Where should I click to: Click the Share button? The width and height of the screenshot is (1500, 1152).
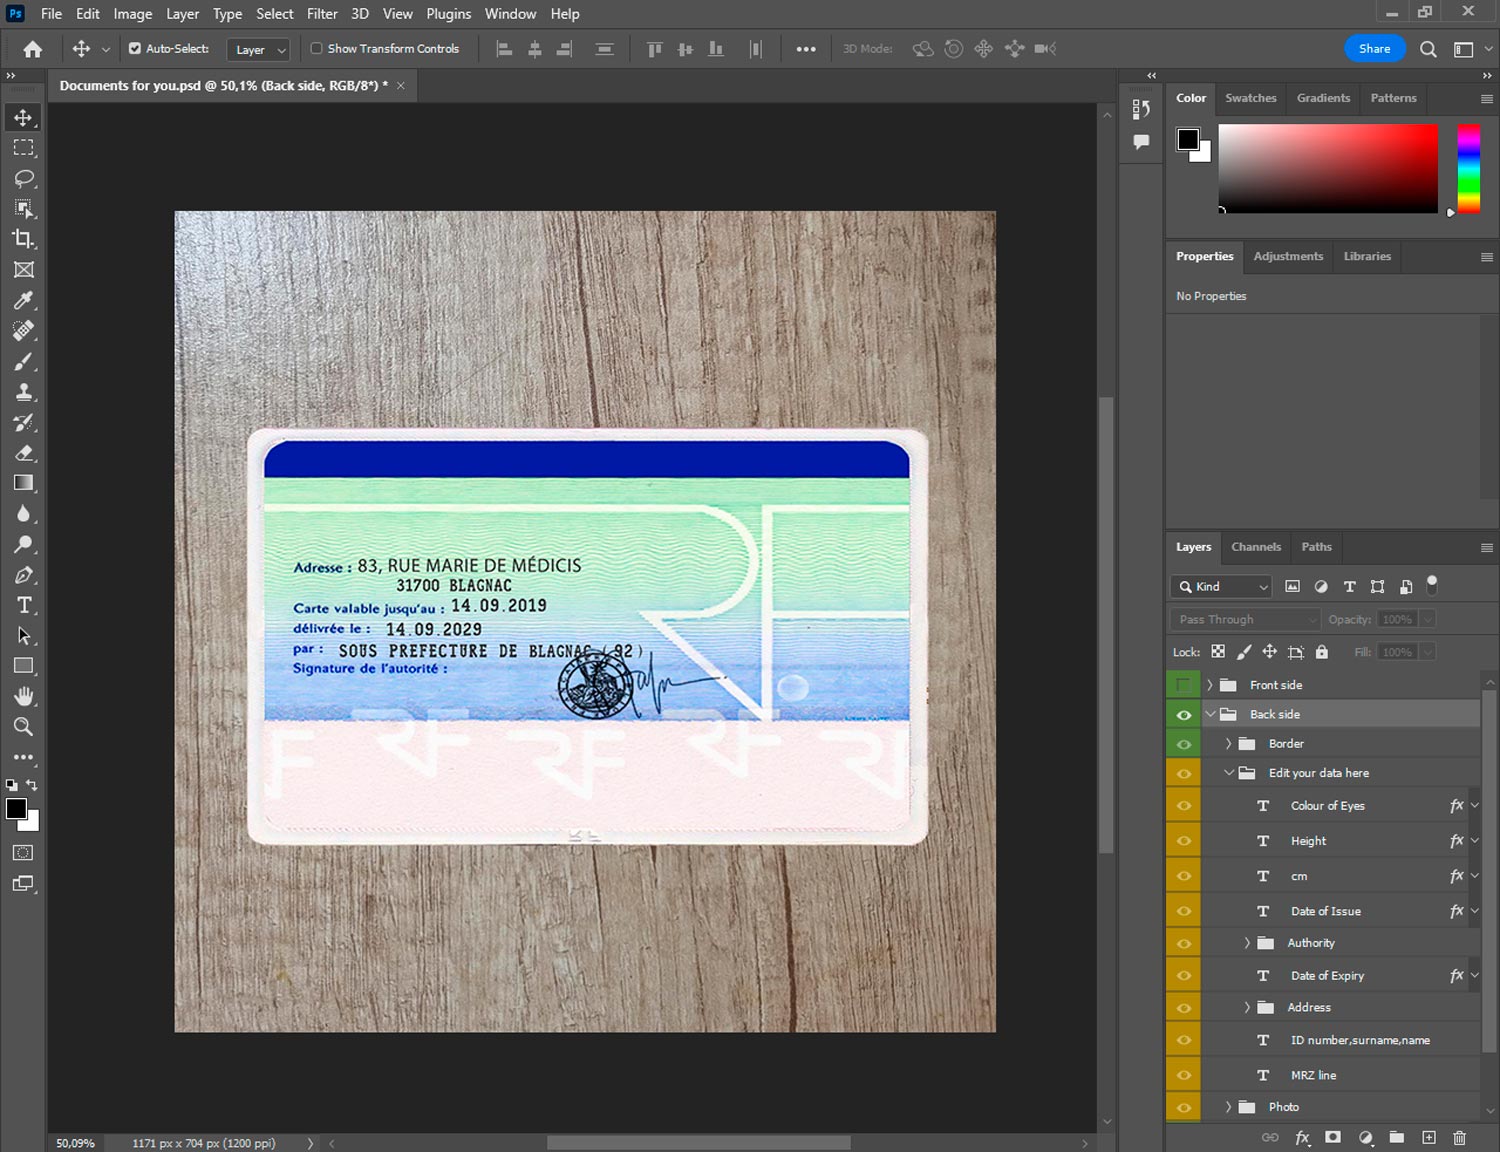1374,48
